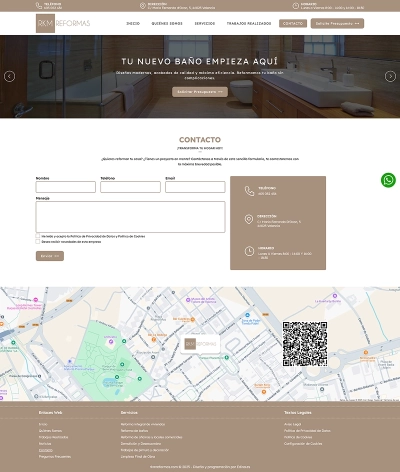Click the clock icon in contact card
The width and height of the screenshot is (400, 472).
tap(249, 251)
